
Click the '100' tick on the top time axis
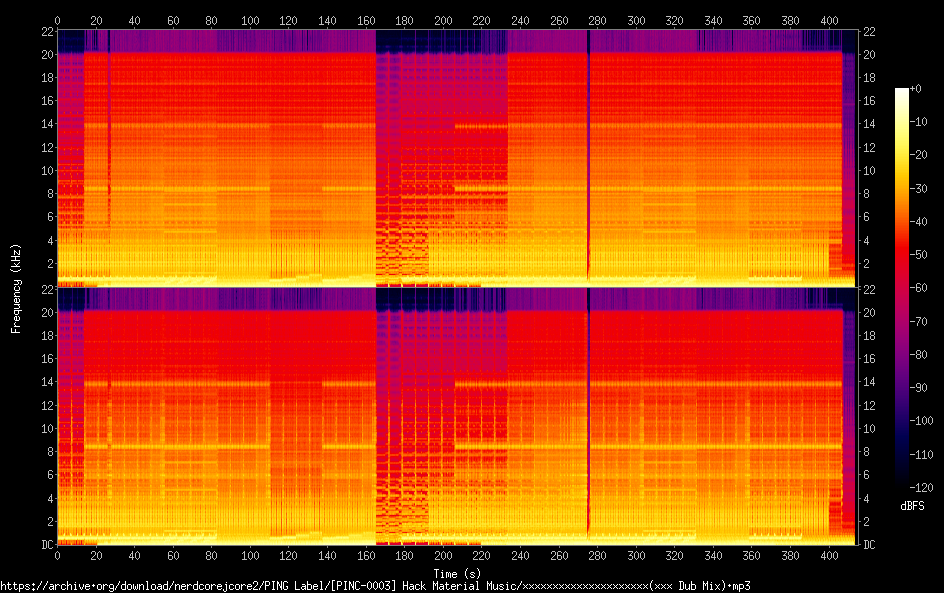tap(250, 19)
